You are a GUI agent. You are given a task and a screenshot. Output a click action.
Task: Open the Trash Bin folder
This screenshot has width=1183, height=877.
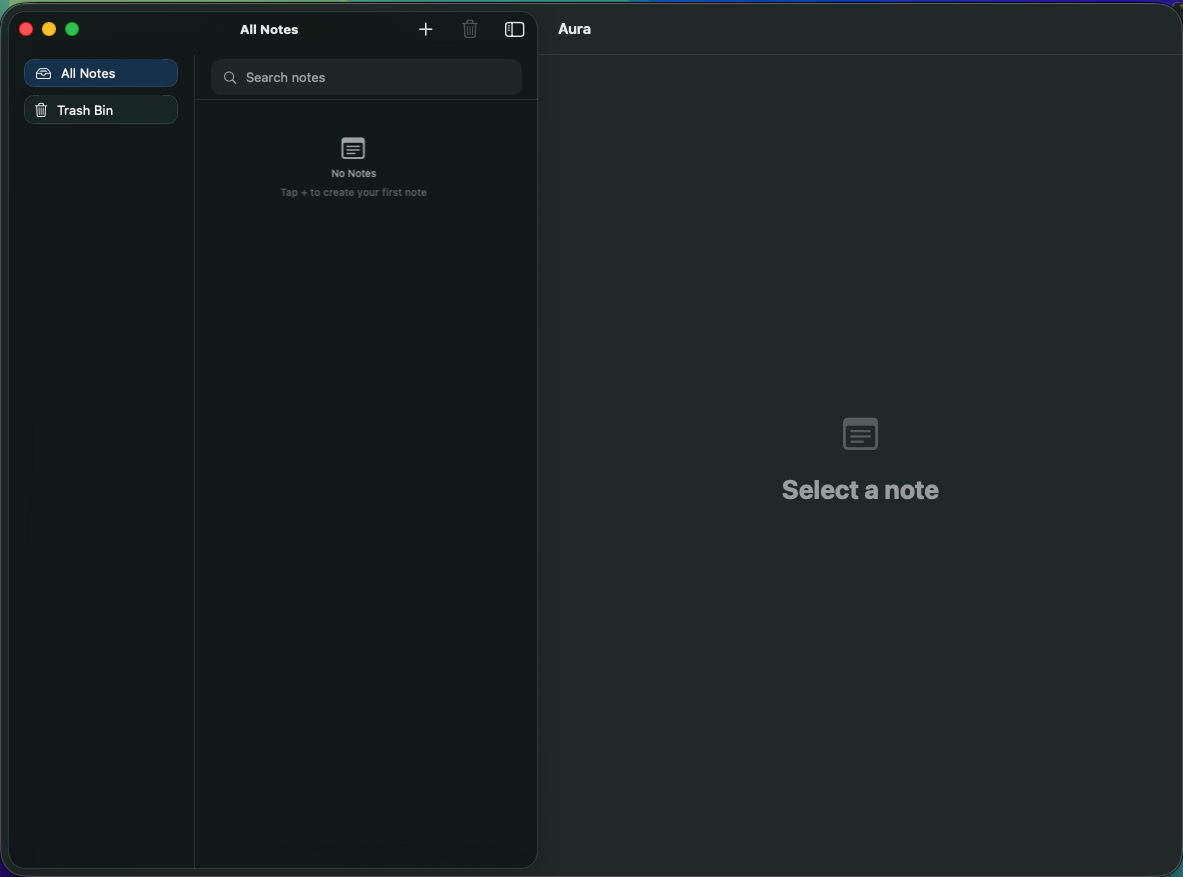pos(100,110)
